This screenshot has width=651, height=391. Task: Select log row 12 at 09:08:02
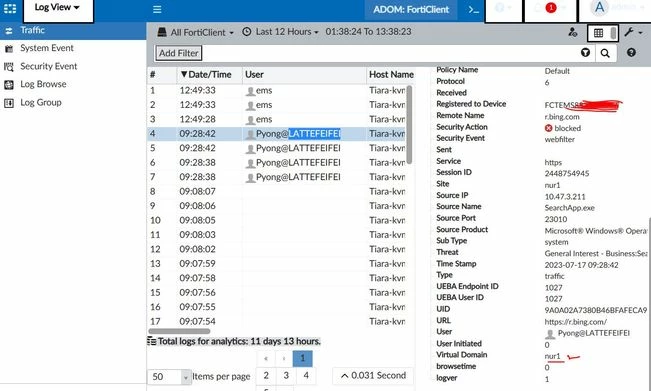tap(276, 249)
